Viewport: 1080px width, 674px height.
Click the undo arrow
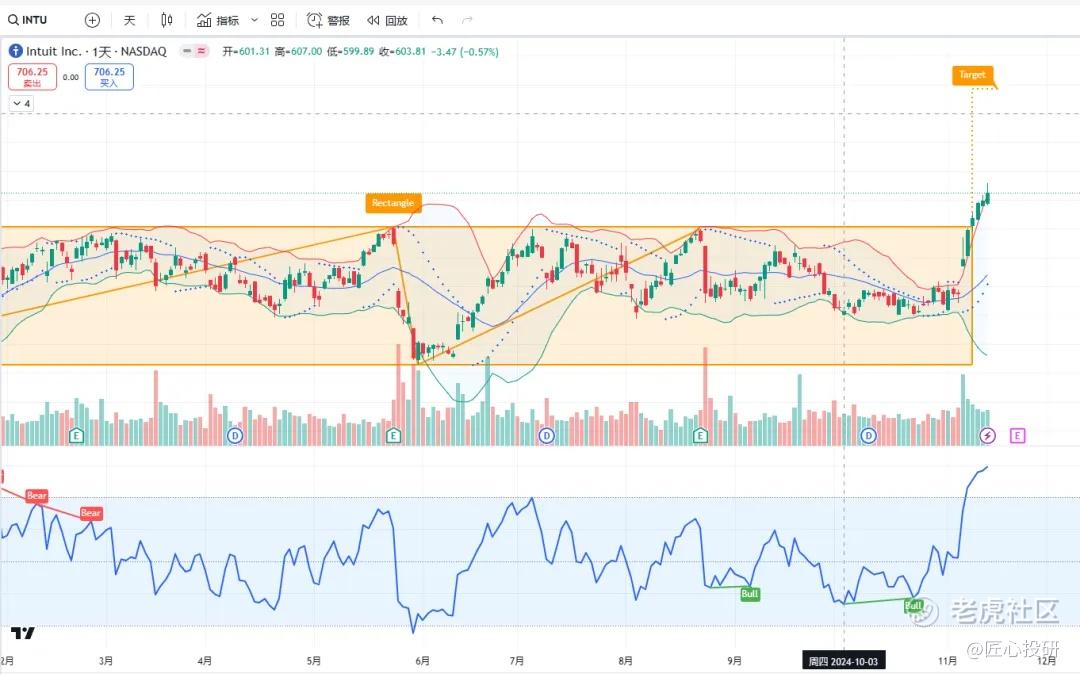[x=437, y=21]
